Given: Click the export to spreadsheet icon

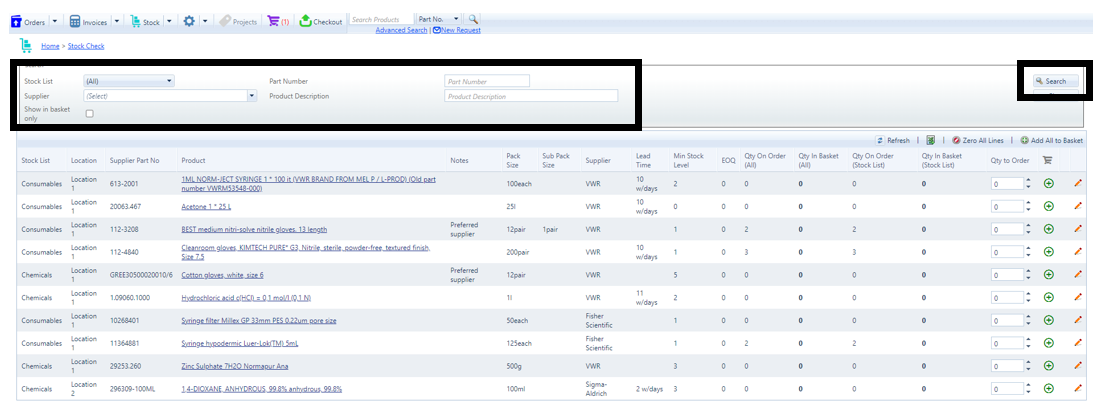Looking at the screenshot, I should [x=931, y=141].
